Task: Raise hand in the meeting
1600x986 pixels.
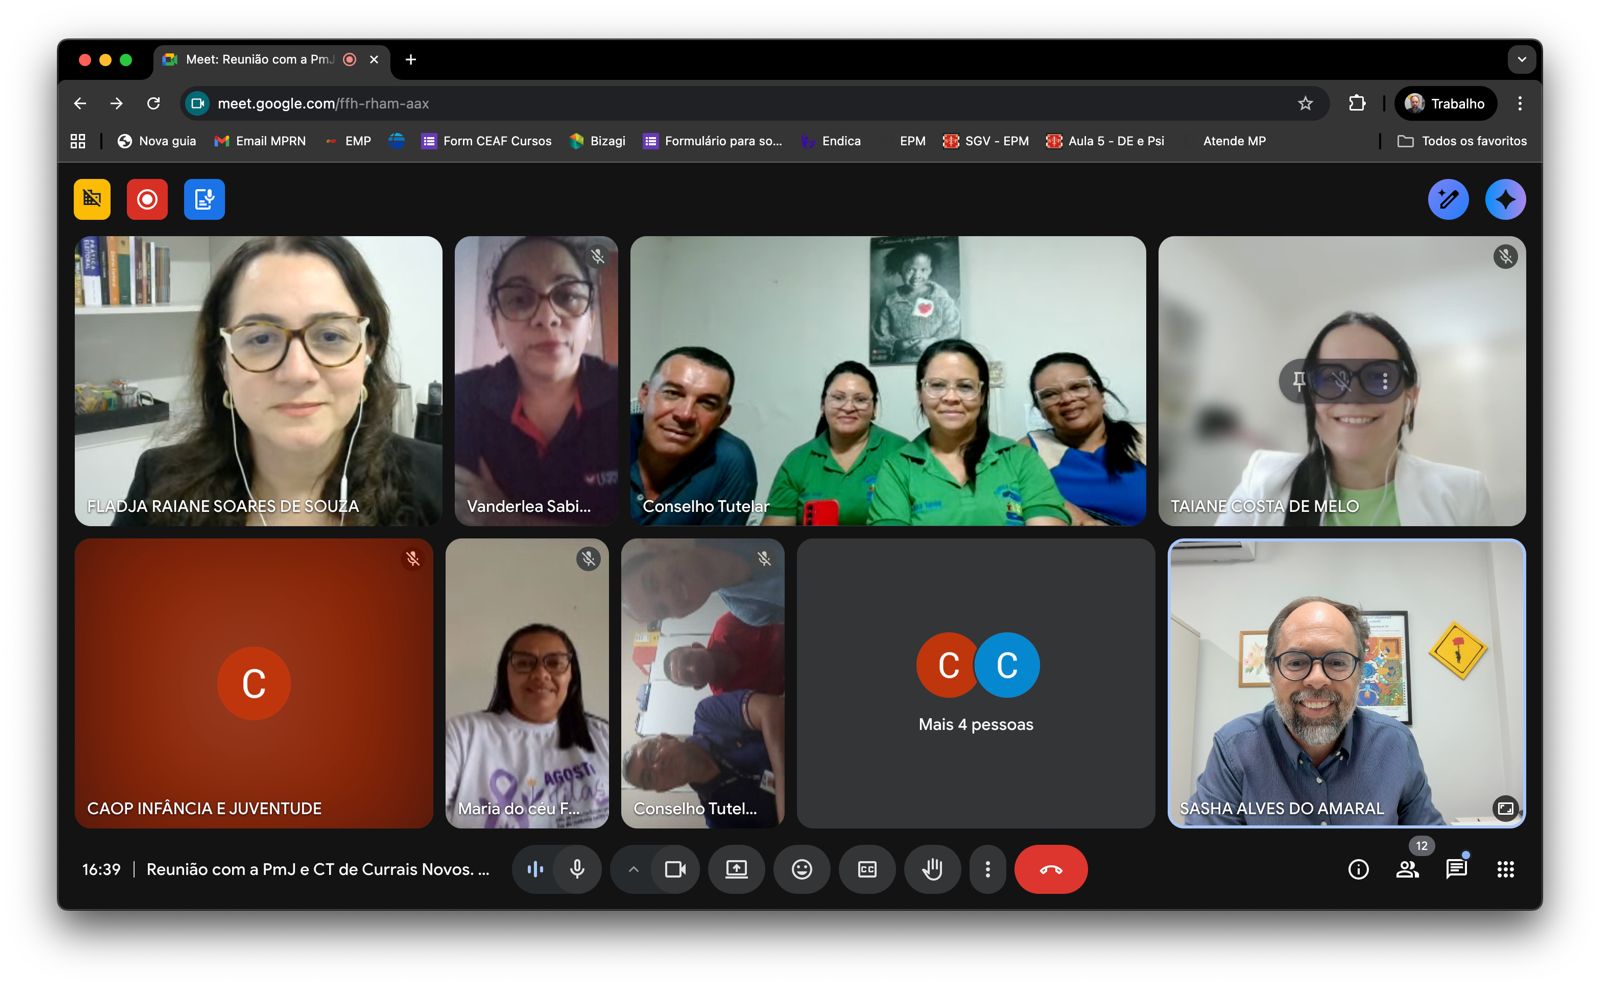Action: coord(932,869)
